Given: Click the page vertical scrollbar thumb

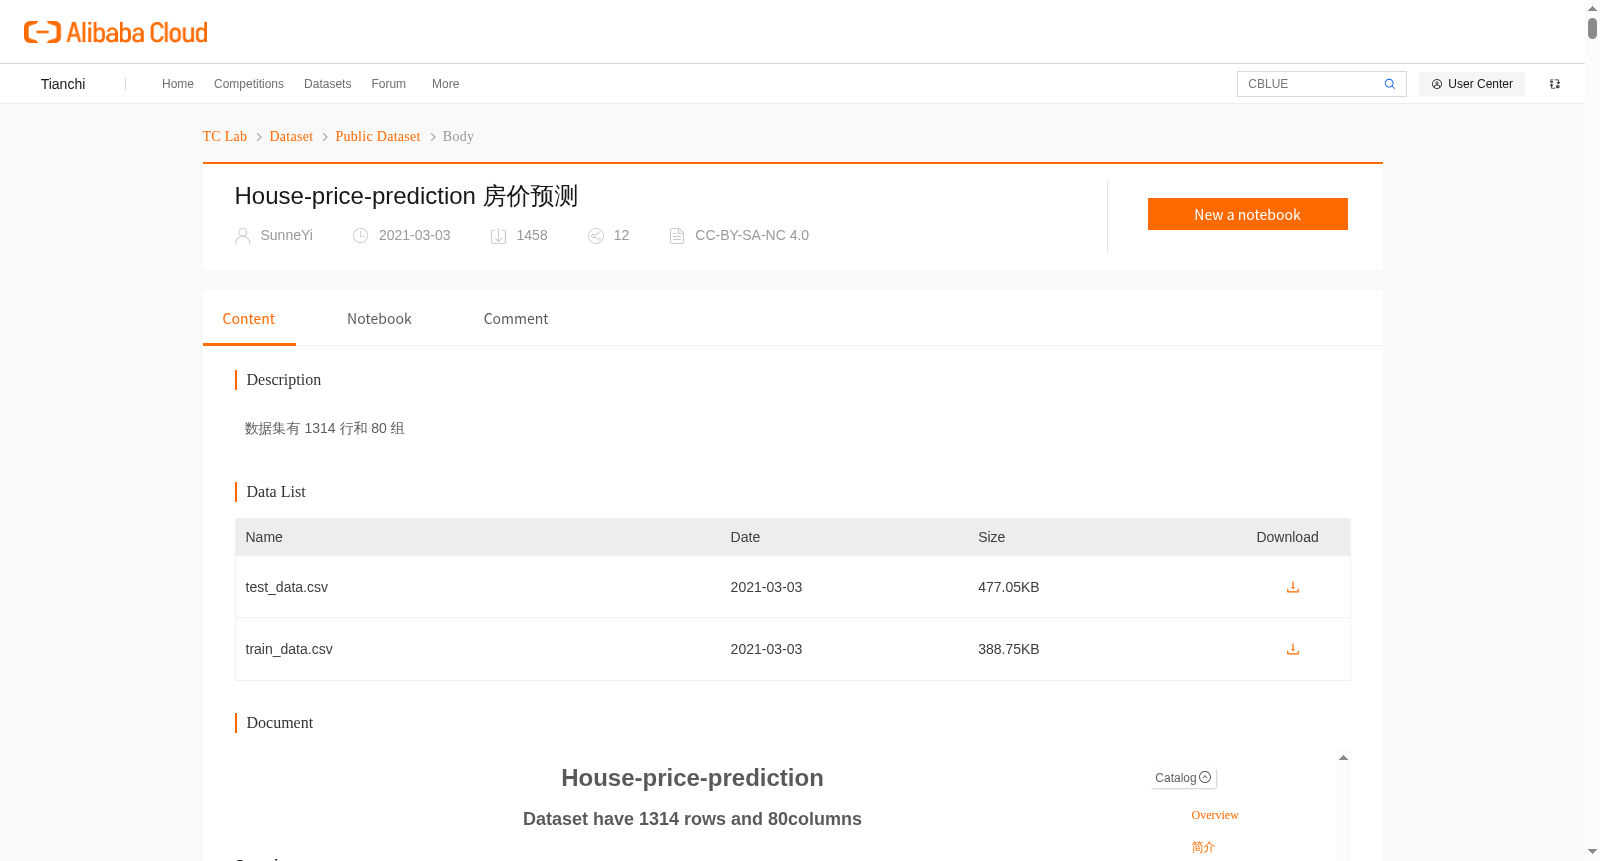Looking at the screenshot, I should [1592, 28].
